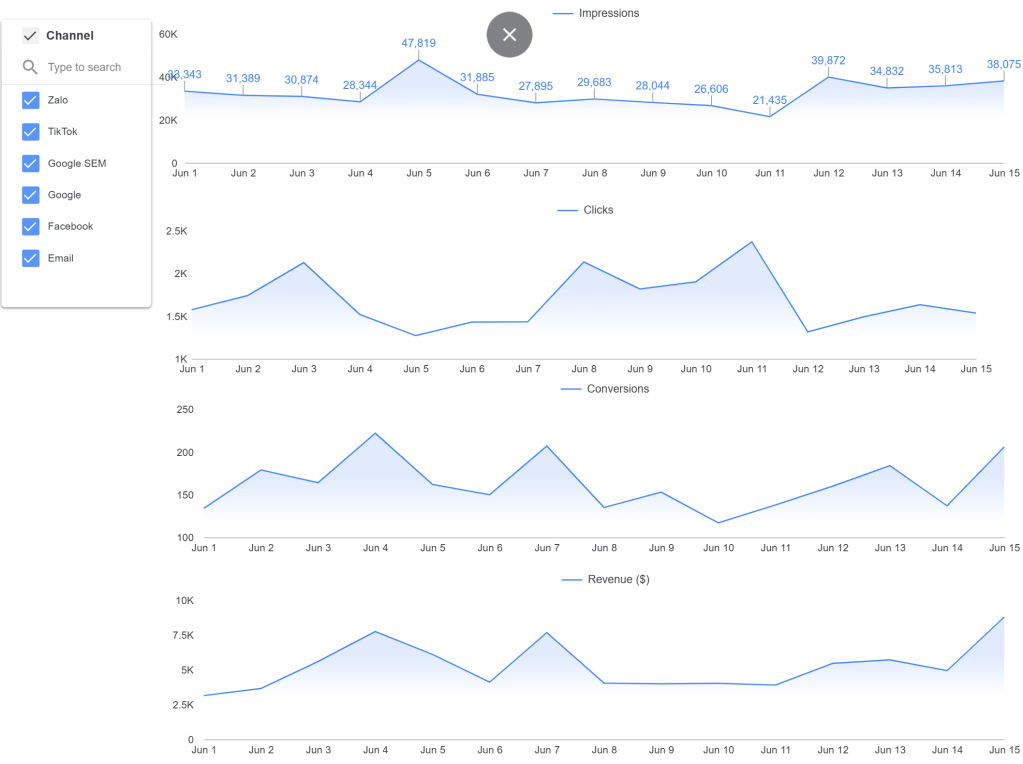This screenshot has height=764, width=1023.
Task: Click the Channel filter header title
Action: [x=70, y=36]
